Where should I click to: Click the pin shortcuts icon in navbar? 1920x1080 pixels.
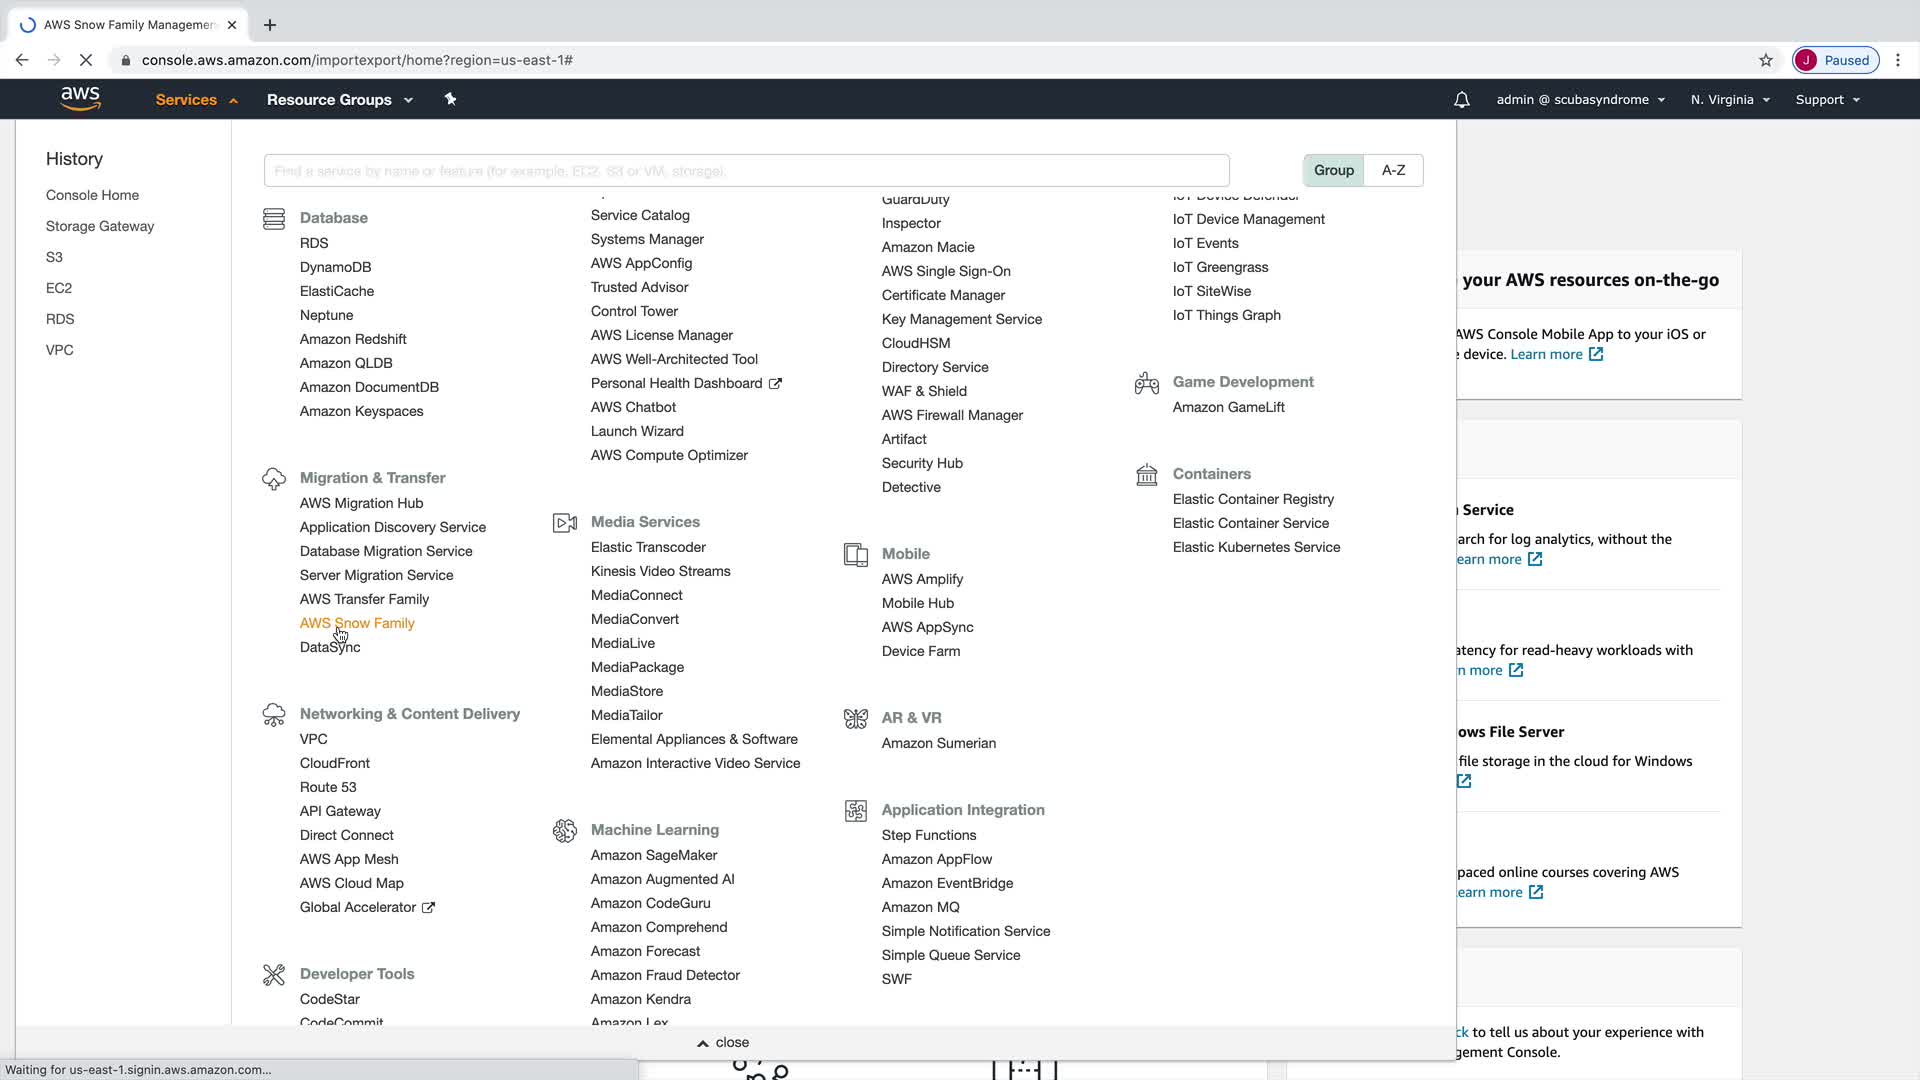[x=450, y=99]
